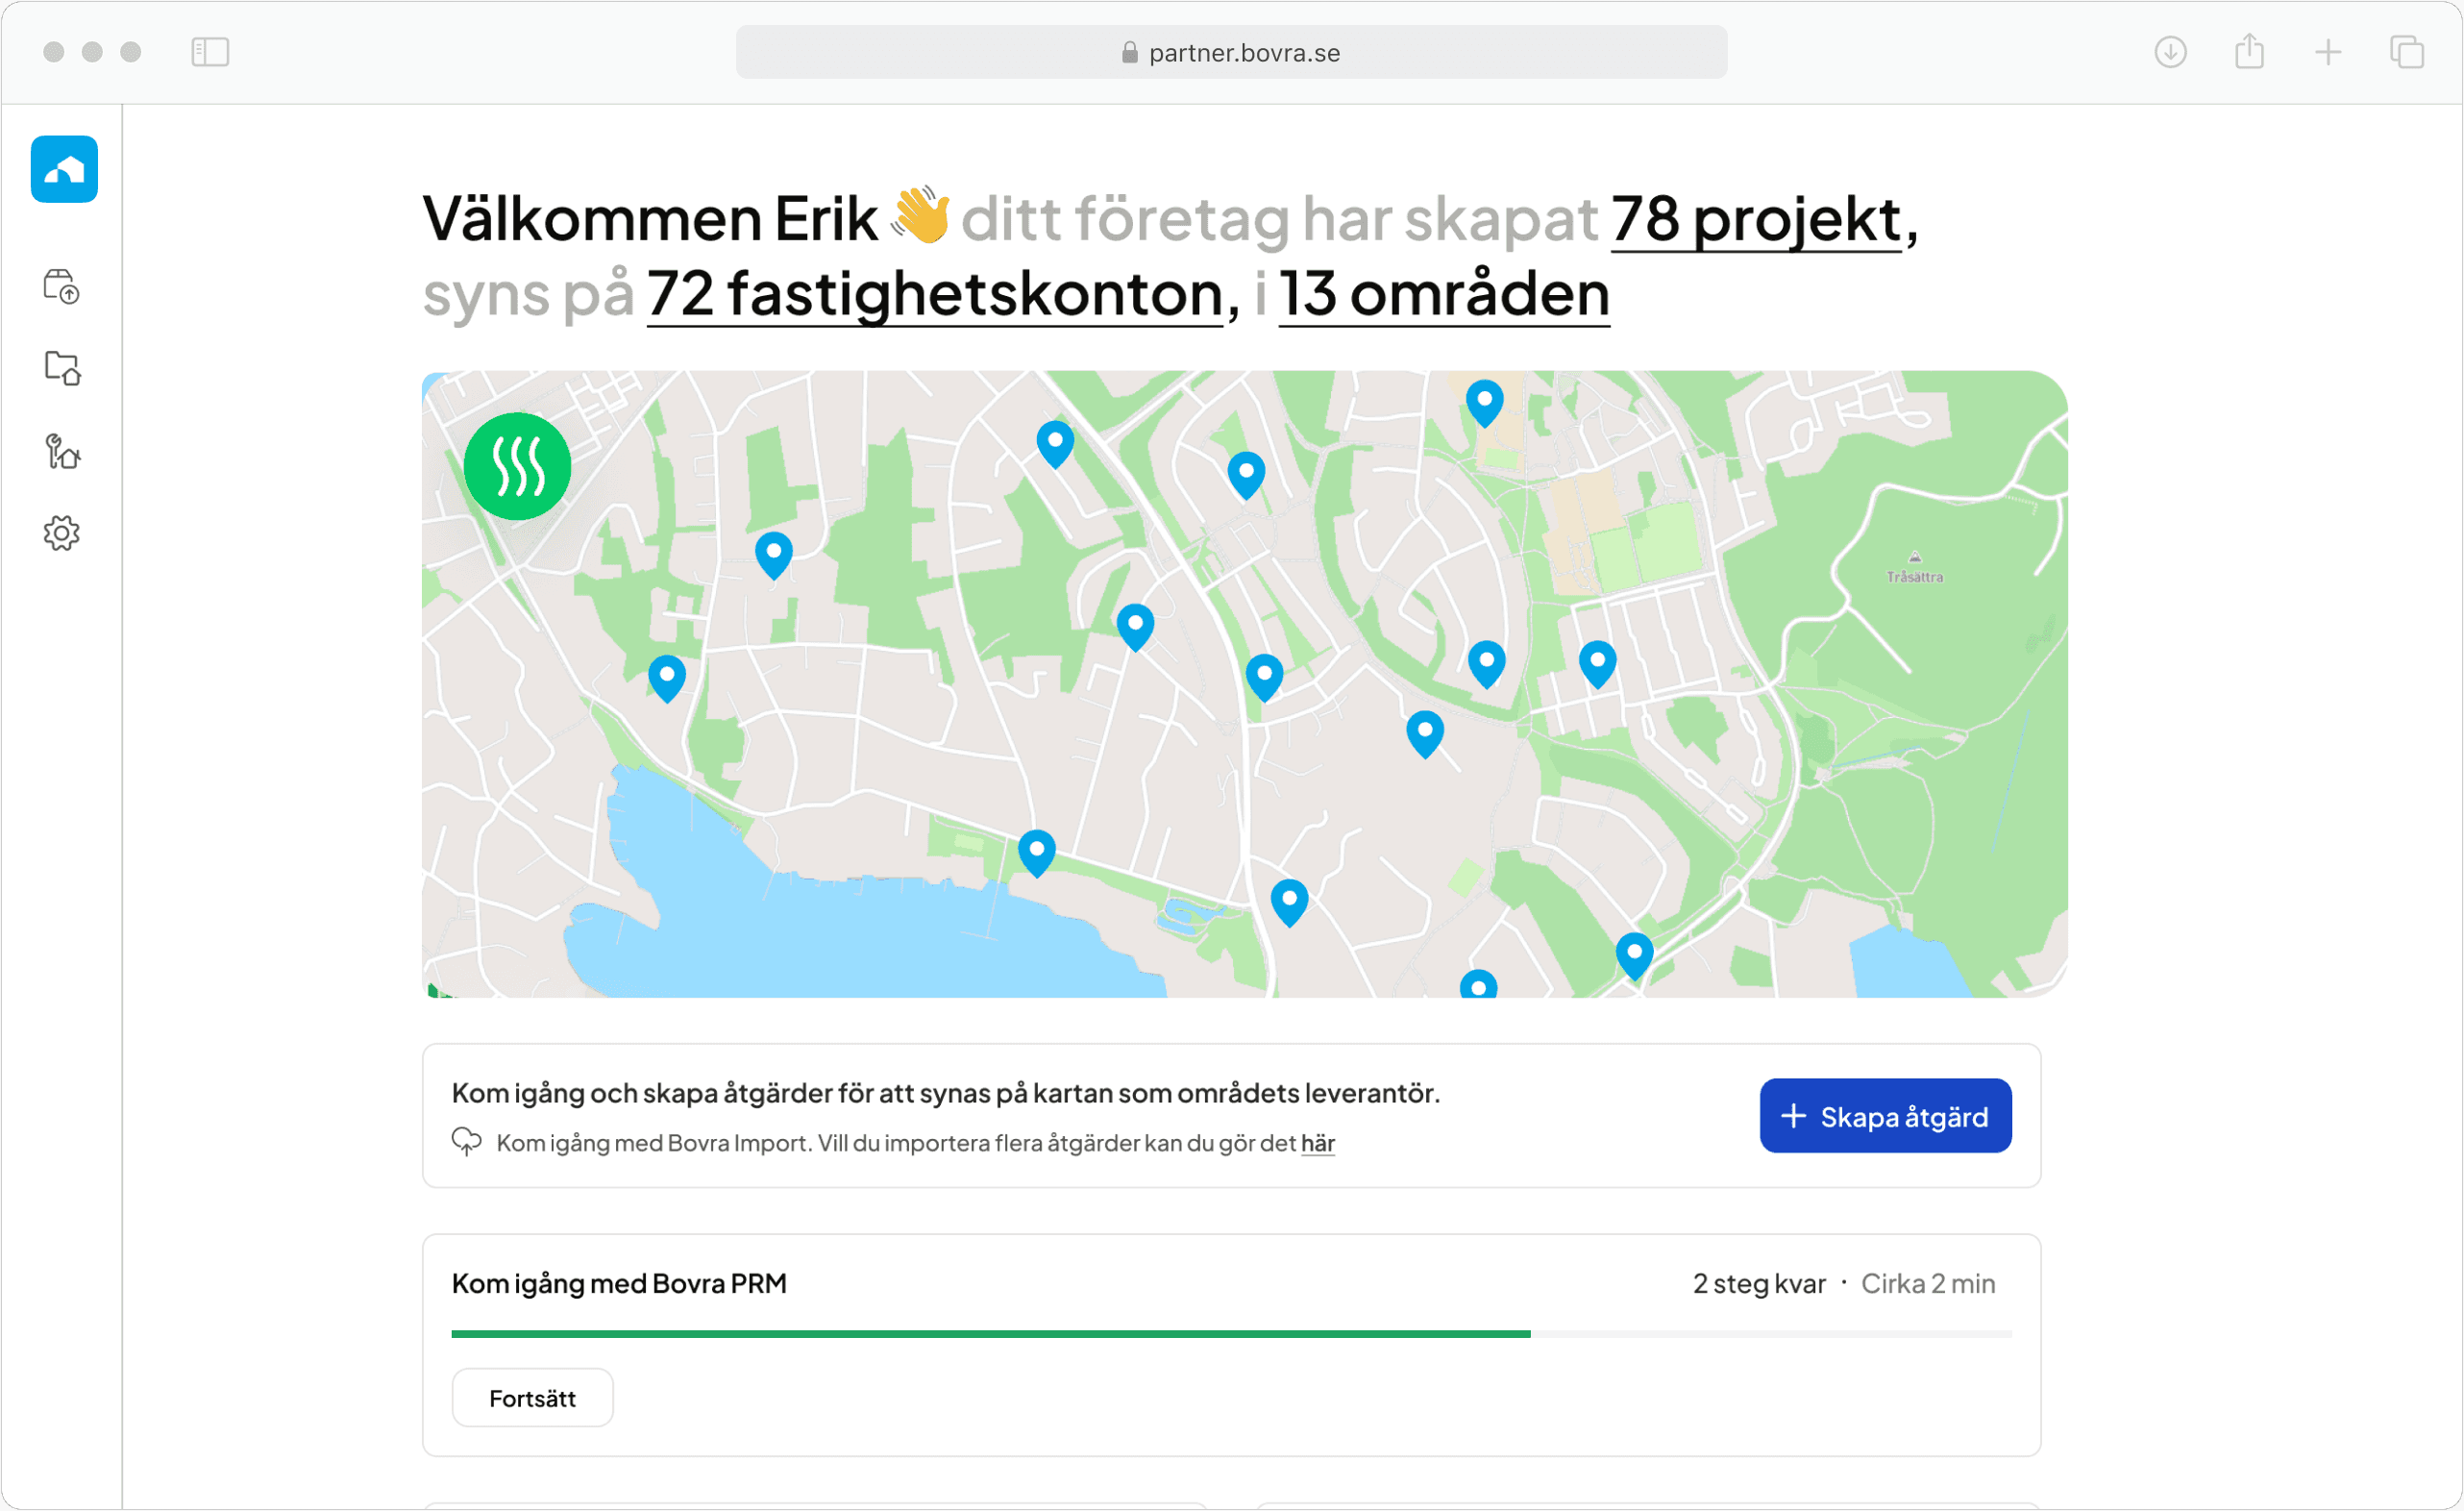Viewport: 2464px width, 1511px height.
Task: Click the Fortsätt button
Action: pos(532,1398)
